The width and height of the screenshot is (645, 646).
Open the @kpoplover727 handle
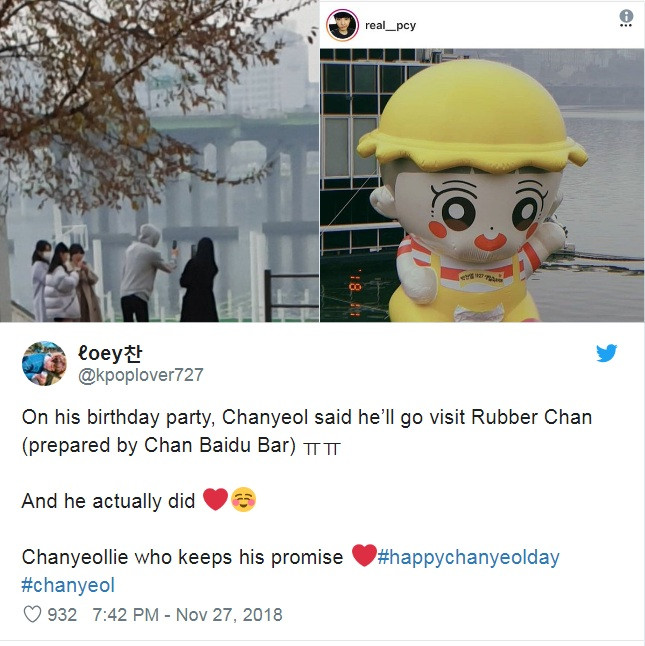tap(140, 375)
